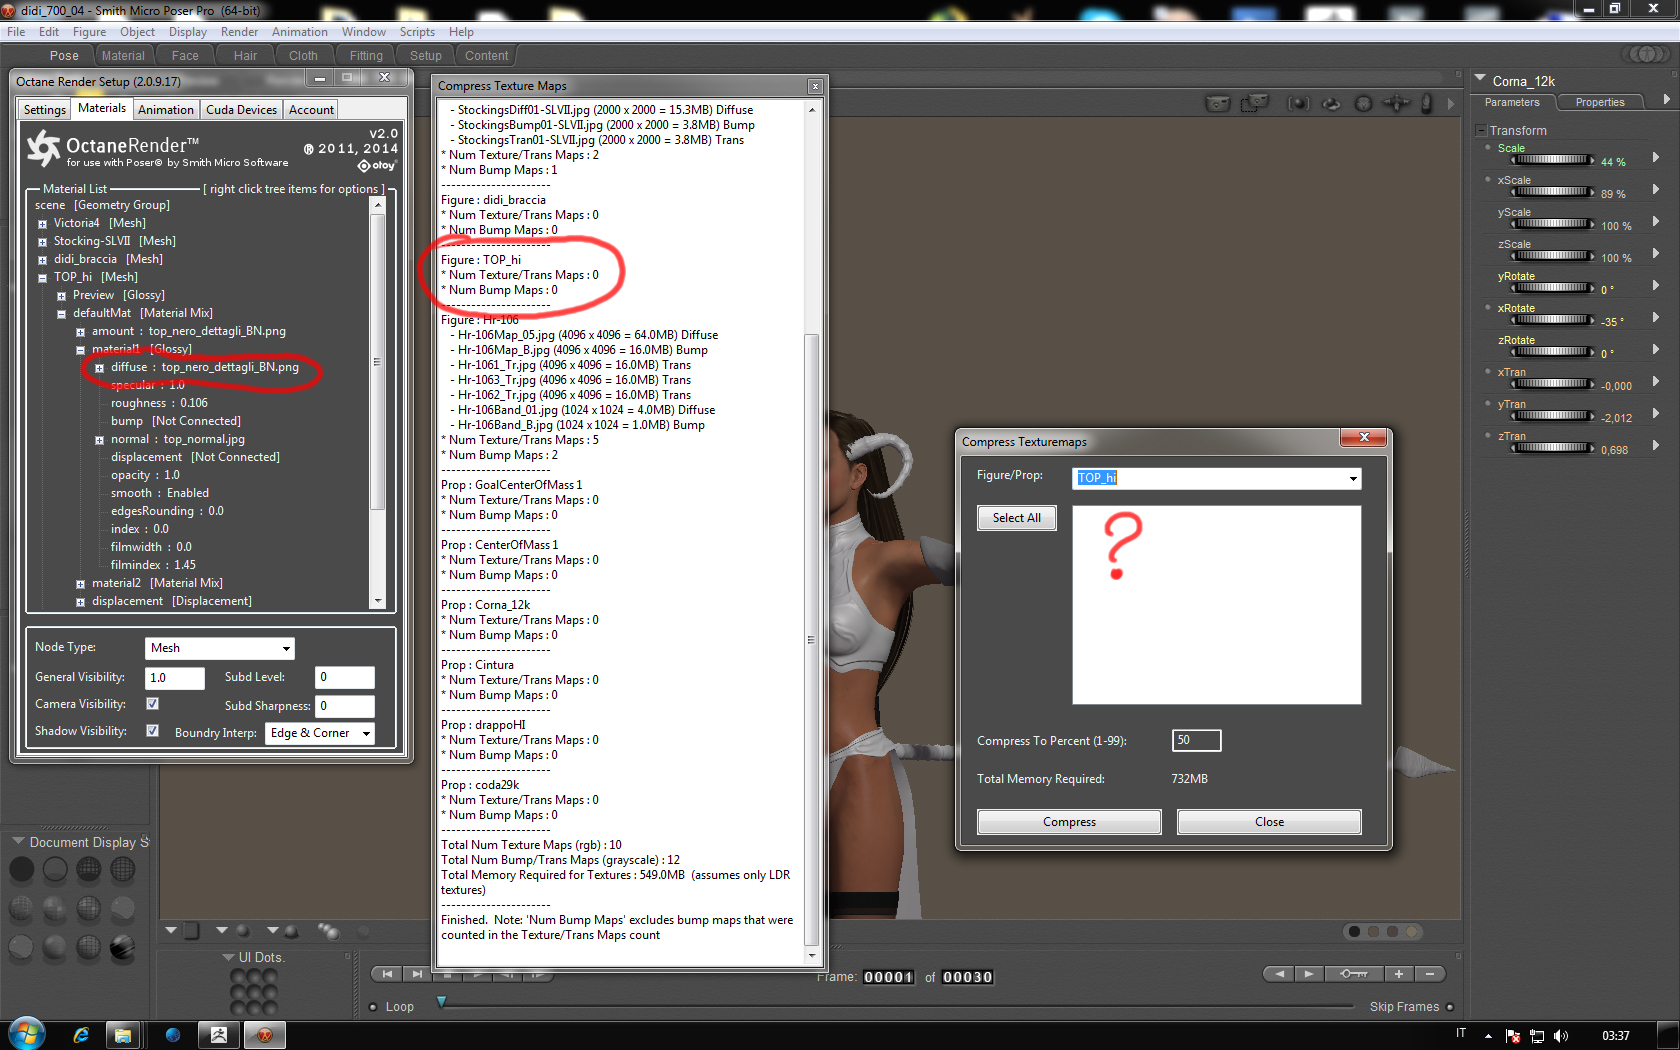Click the bracketed sphere camera icon

[x=1298, y=103]
